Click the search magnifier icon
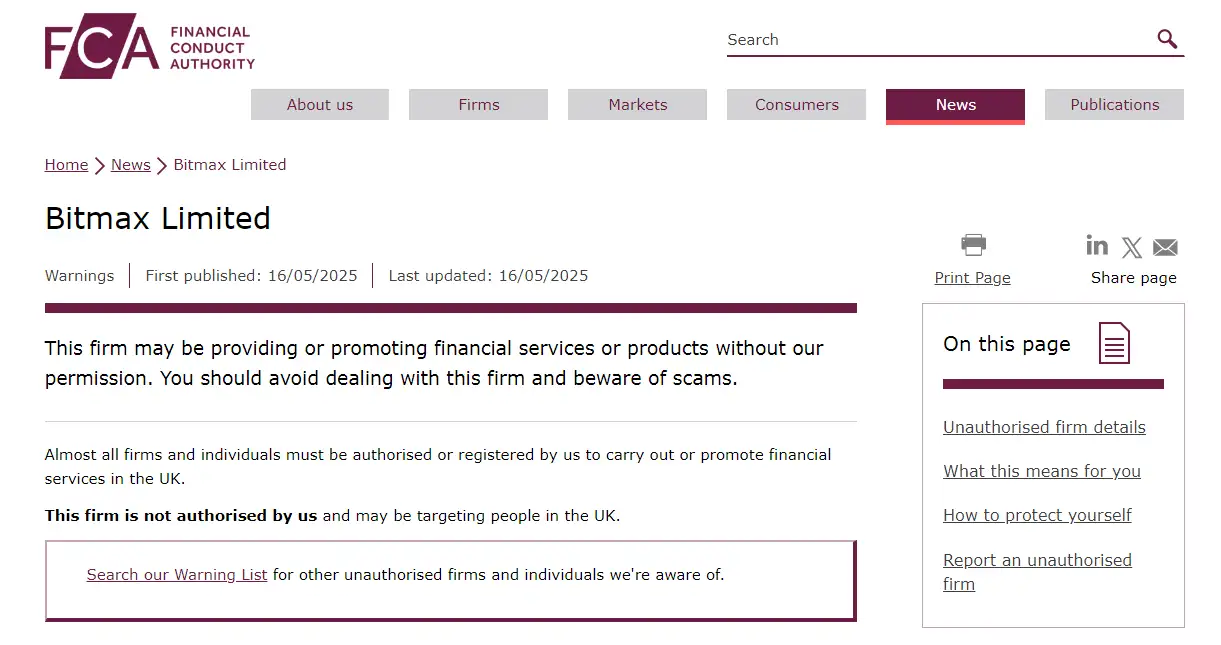 pyautogui.click(x=1167, y=39)
